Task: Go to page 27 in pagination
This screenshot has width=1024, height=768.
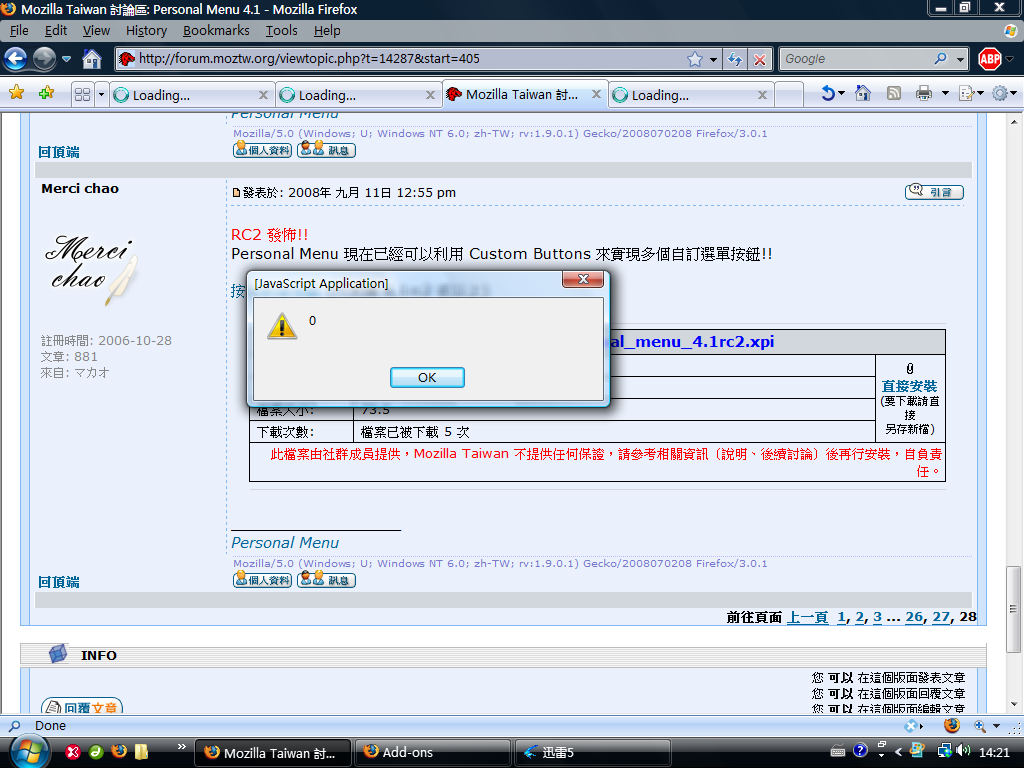Action: pos(941,617)
